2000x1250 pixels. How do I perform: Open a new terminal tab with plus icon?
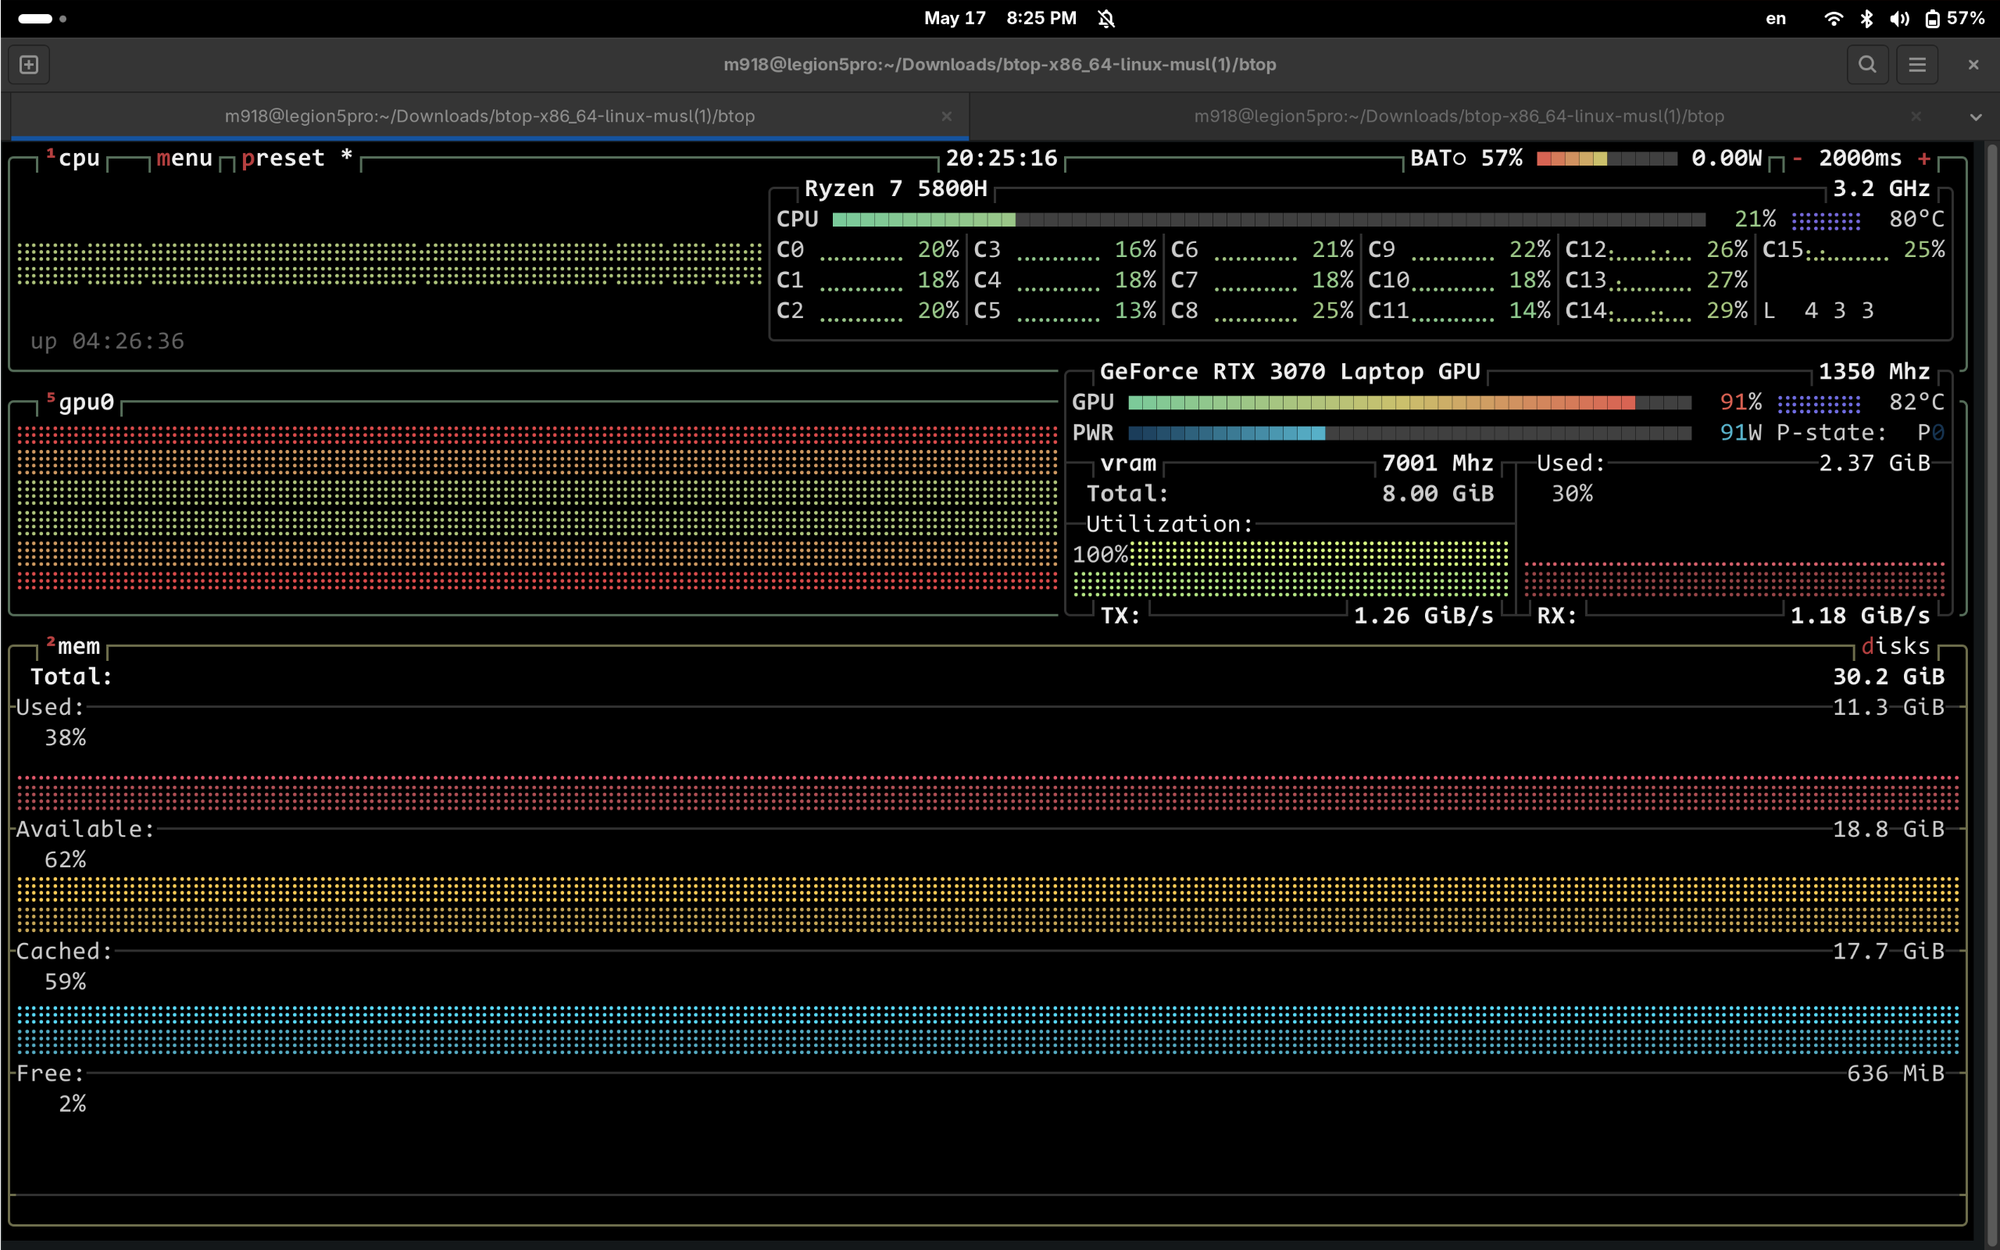click(29, 65)
